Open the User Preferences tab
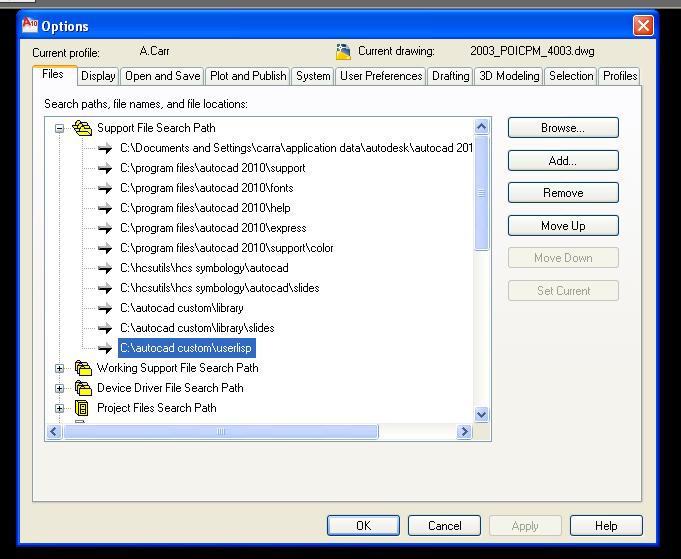681x559 pixels. click(x=380, y=76)
